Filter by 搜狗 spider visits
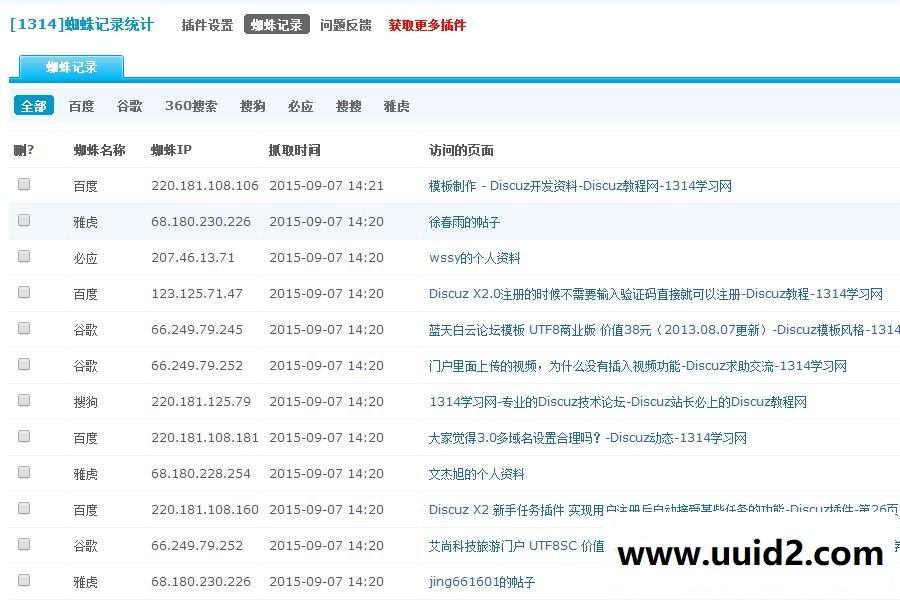Screen dimensions: 900x600 (252, 105)
